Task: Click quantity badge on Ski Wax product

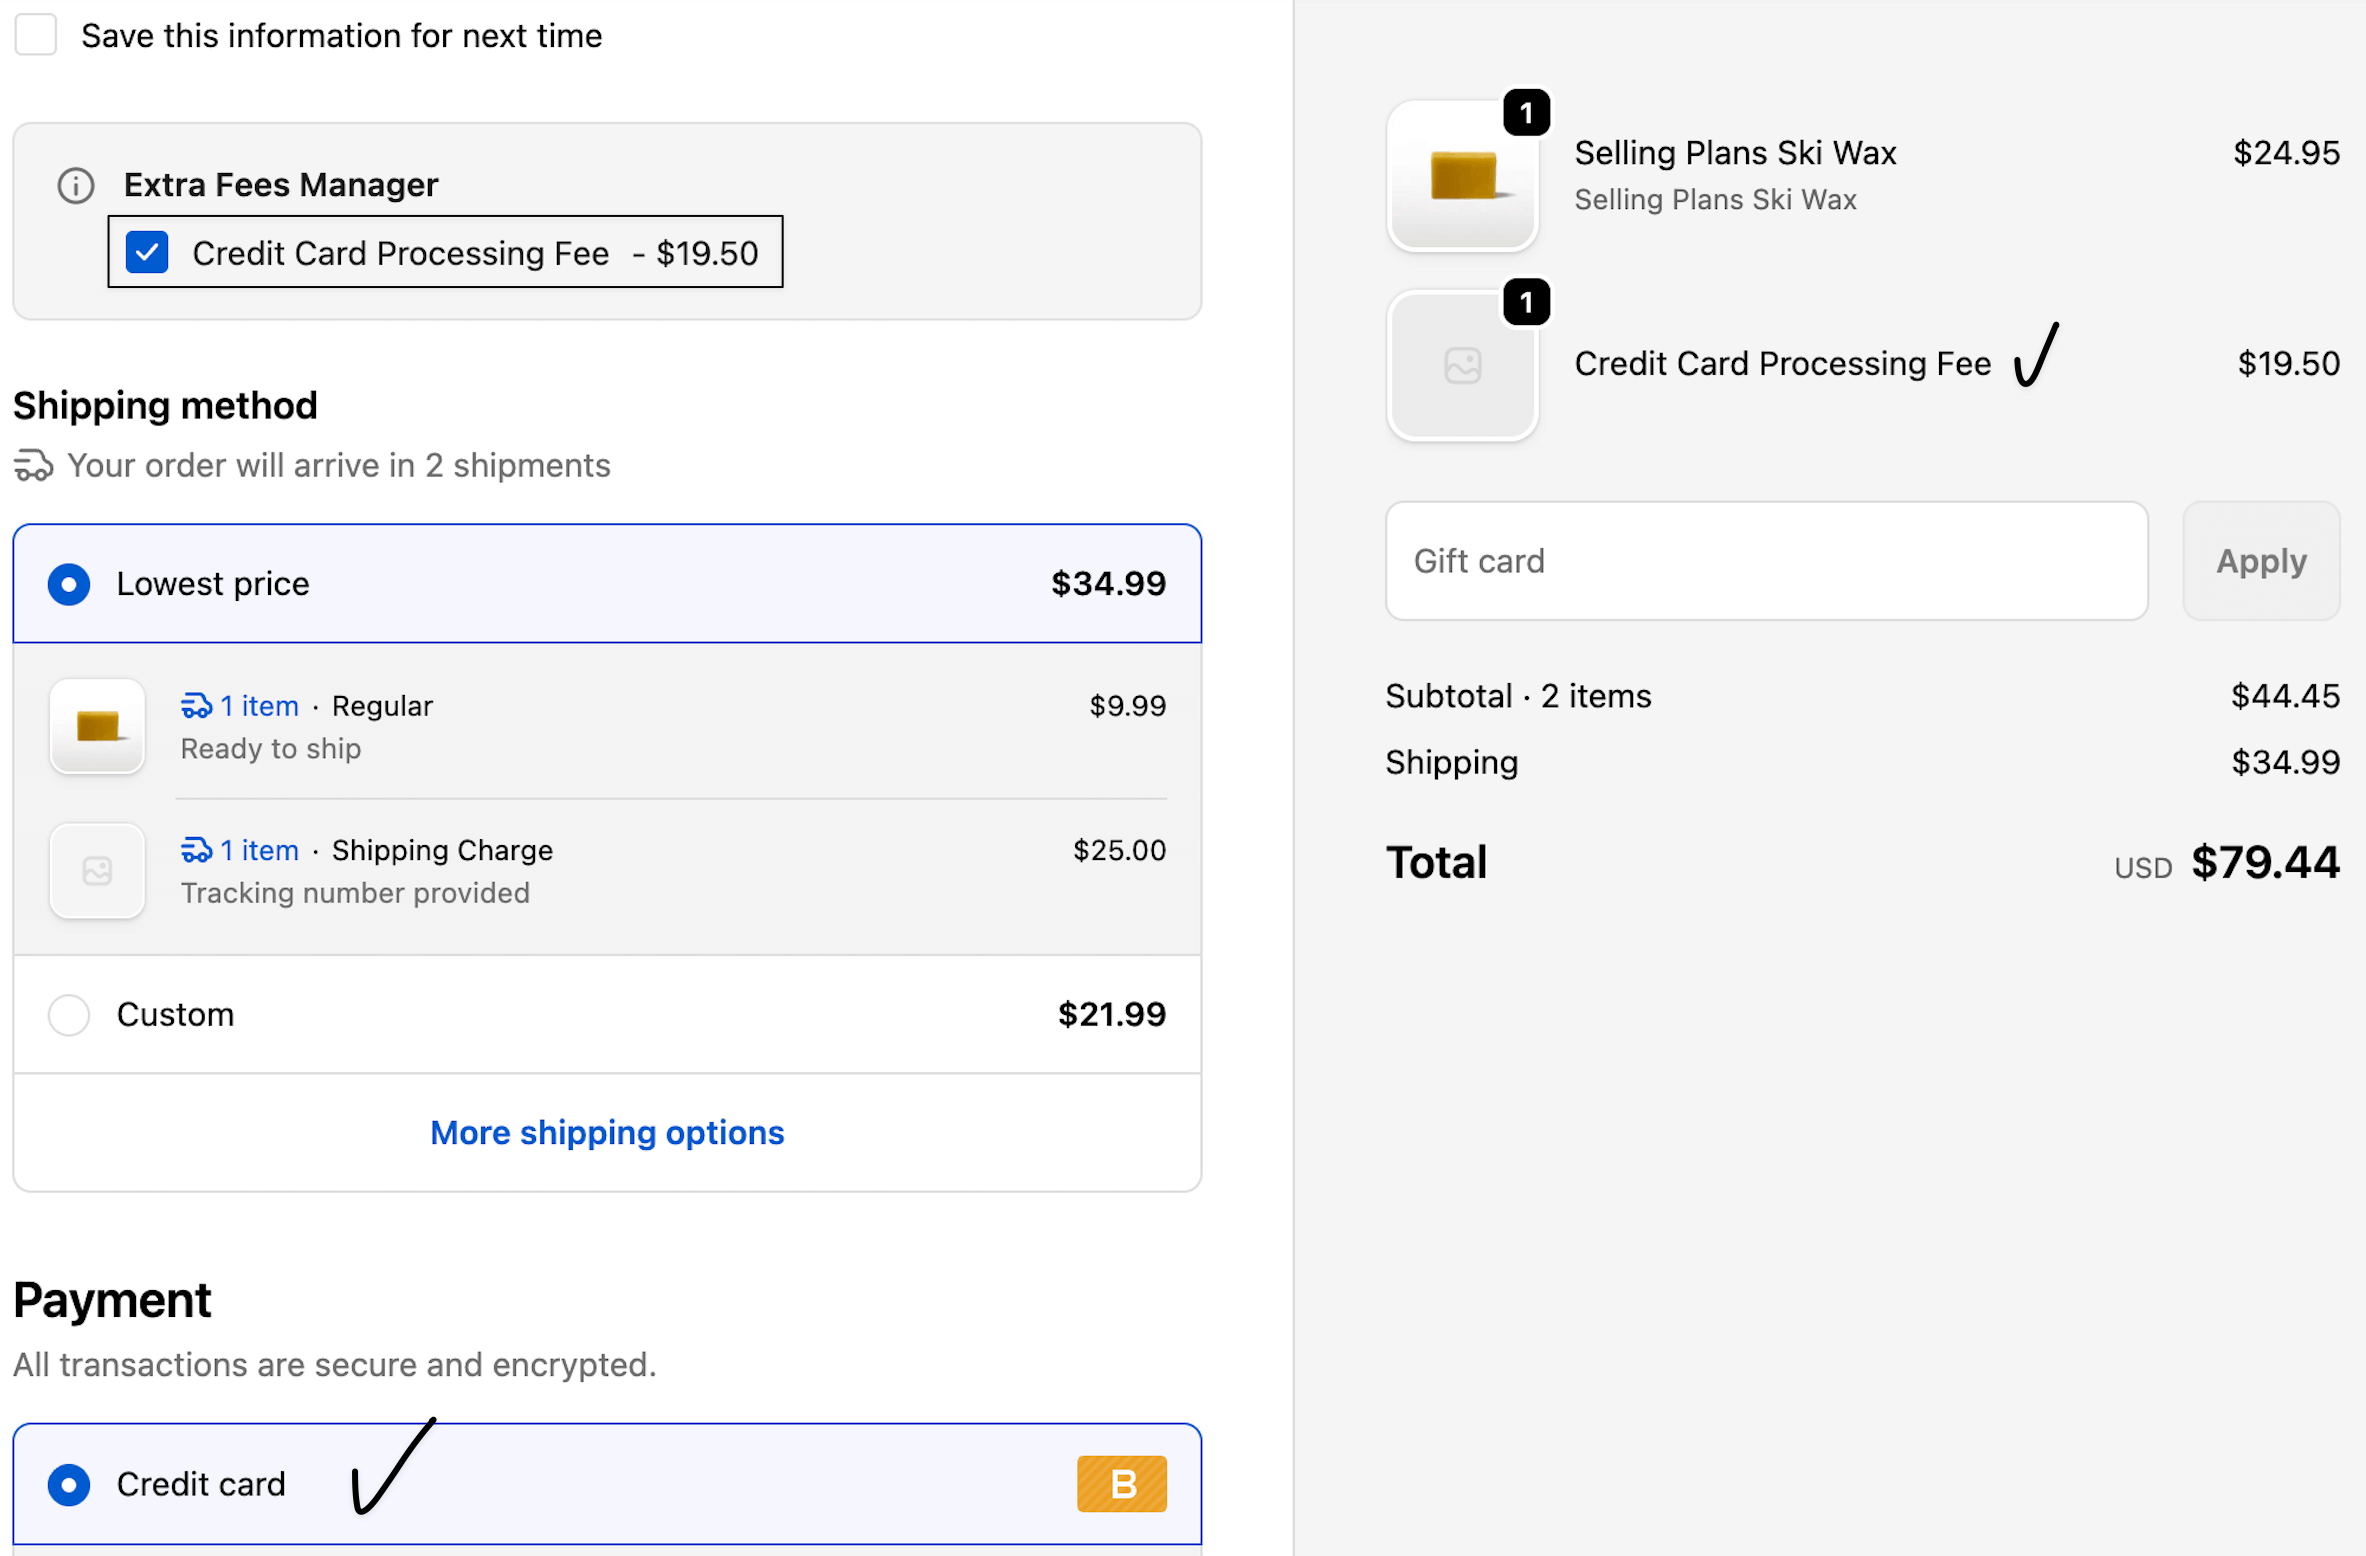Action: pos(1526,113)
